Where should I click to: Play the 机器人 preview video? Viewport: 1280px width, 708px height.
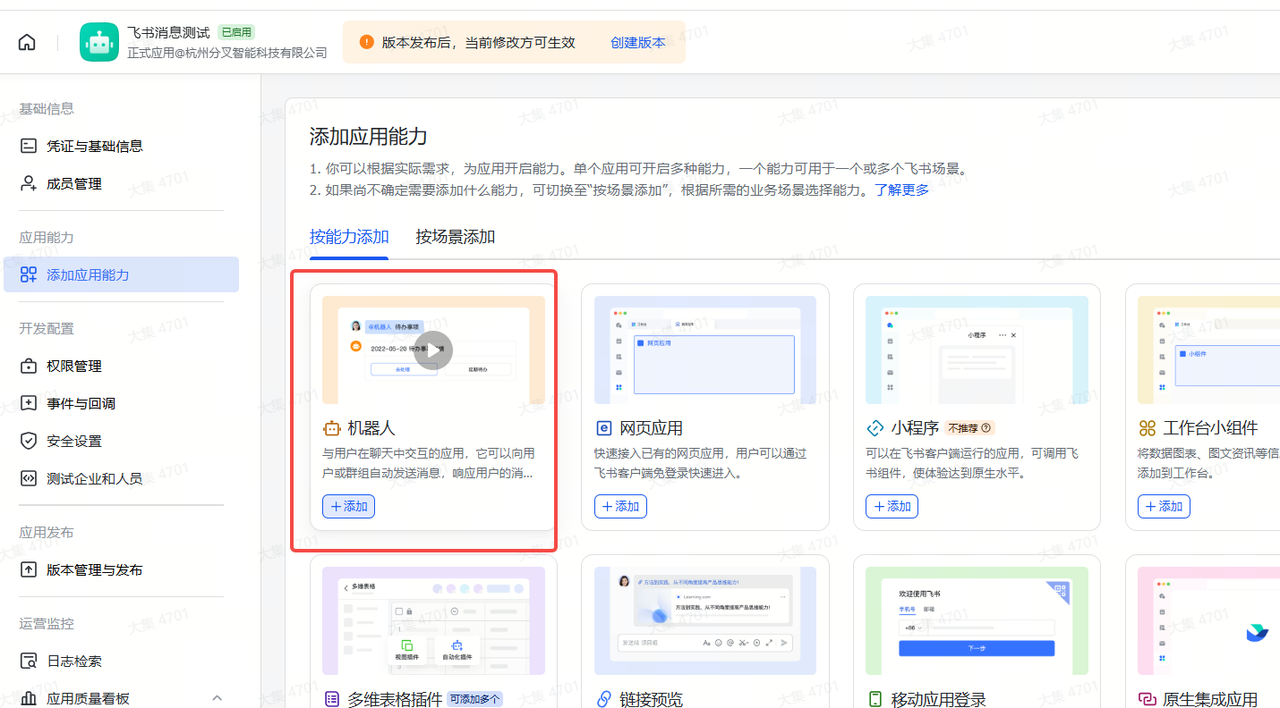point(433,350)
